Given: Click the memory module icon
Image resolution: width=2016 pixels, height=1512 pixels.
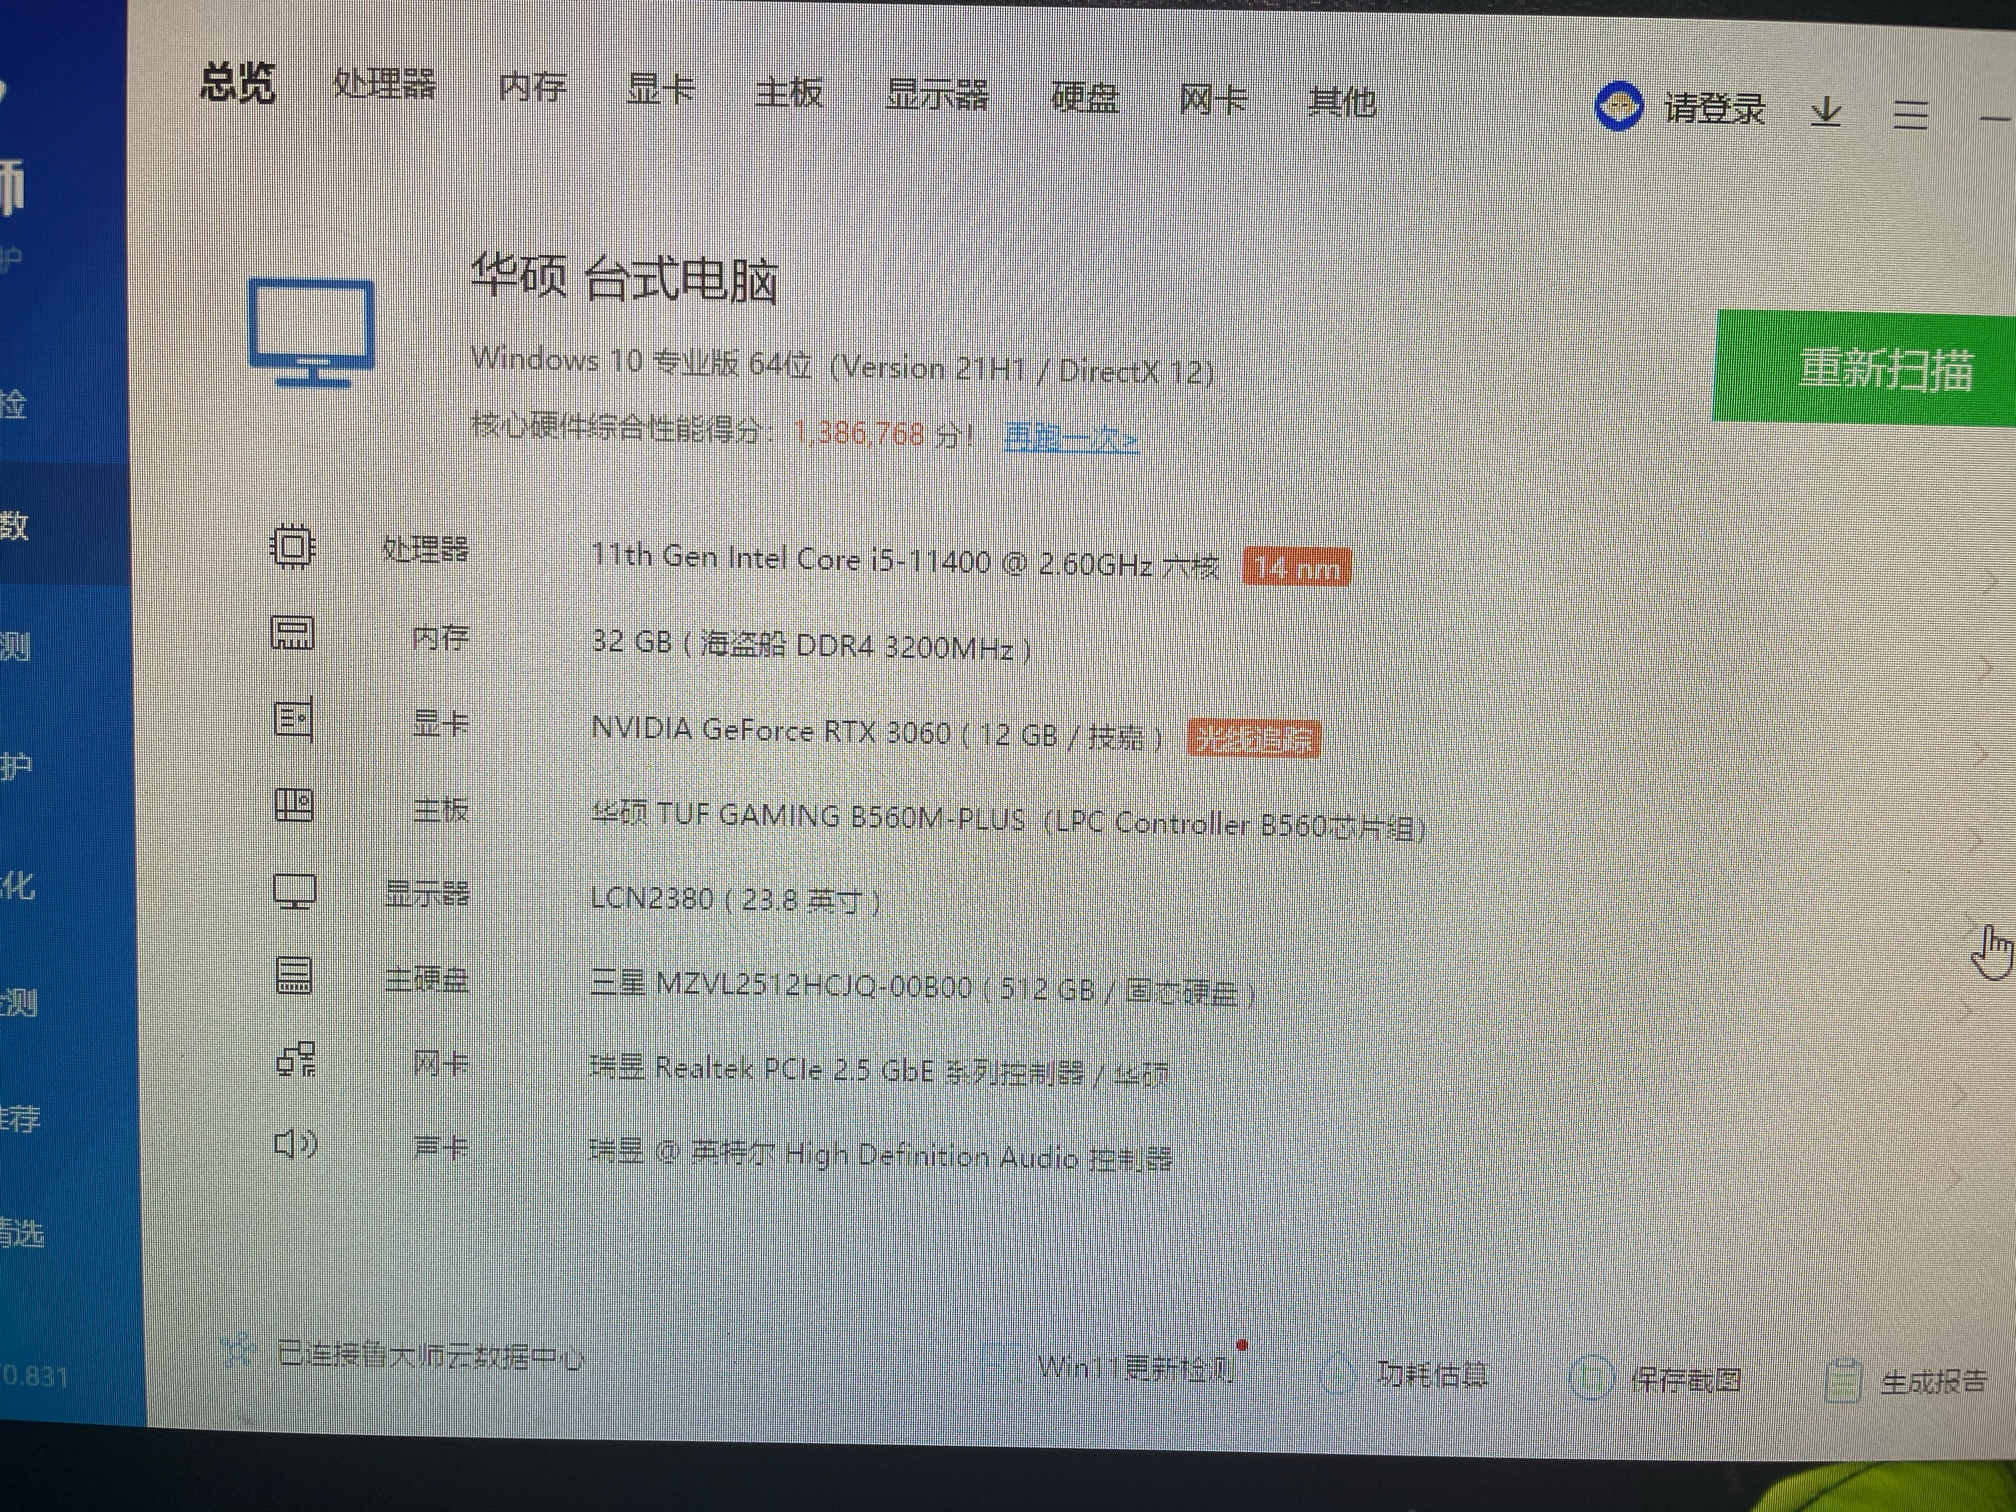Looking at the screenshot, I should click(x=293, y=633).
